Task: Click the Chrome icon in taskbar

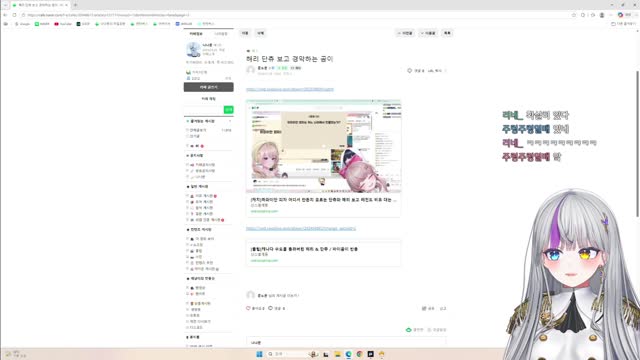Action: pos(360,354)
